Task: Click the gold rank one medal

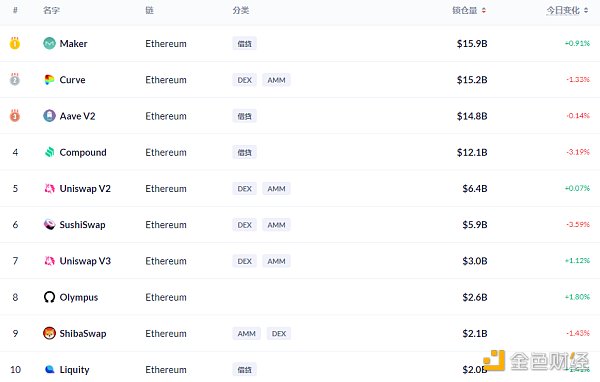Action: (x=15, y=43)
